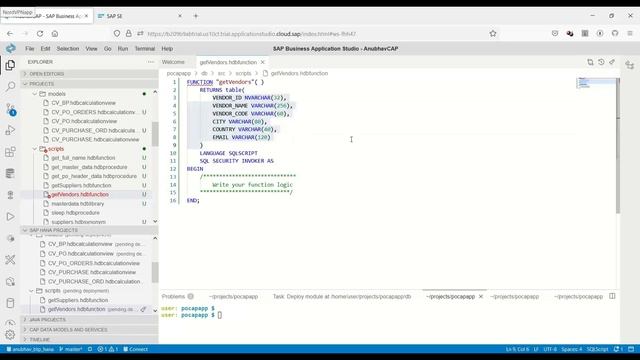The image size is (640, 360).
Task: Click errors and warnings indicator in status bar
Action: click(108, 349)
